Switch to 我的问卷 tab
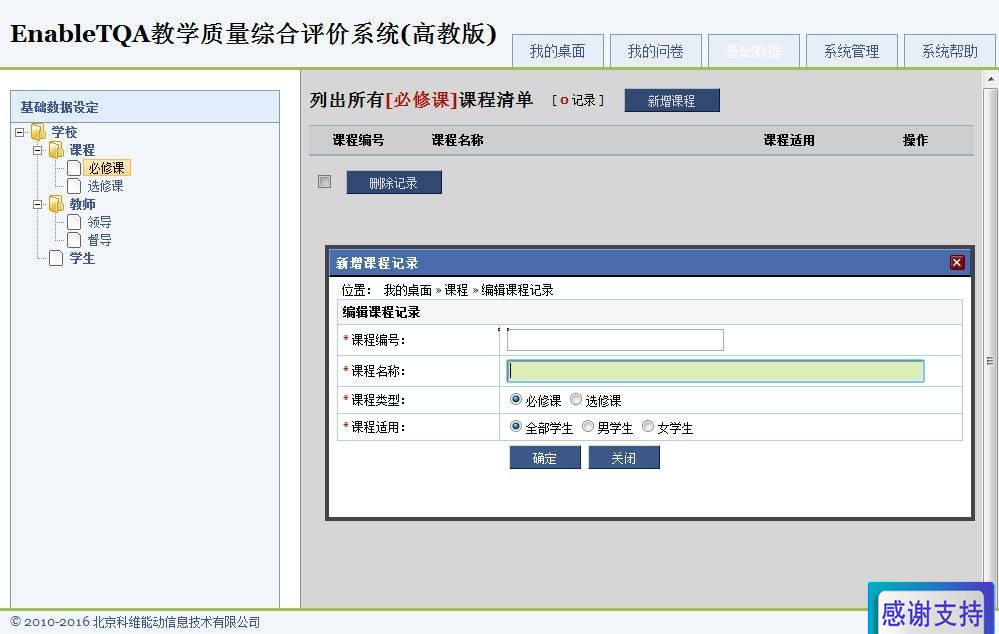 pyautogui.click(x=656, y=51)
